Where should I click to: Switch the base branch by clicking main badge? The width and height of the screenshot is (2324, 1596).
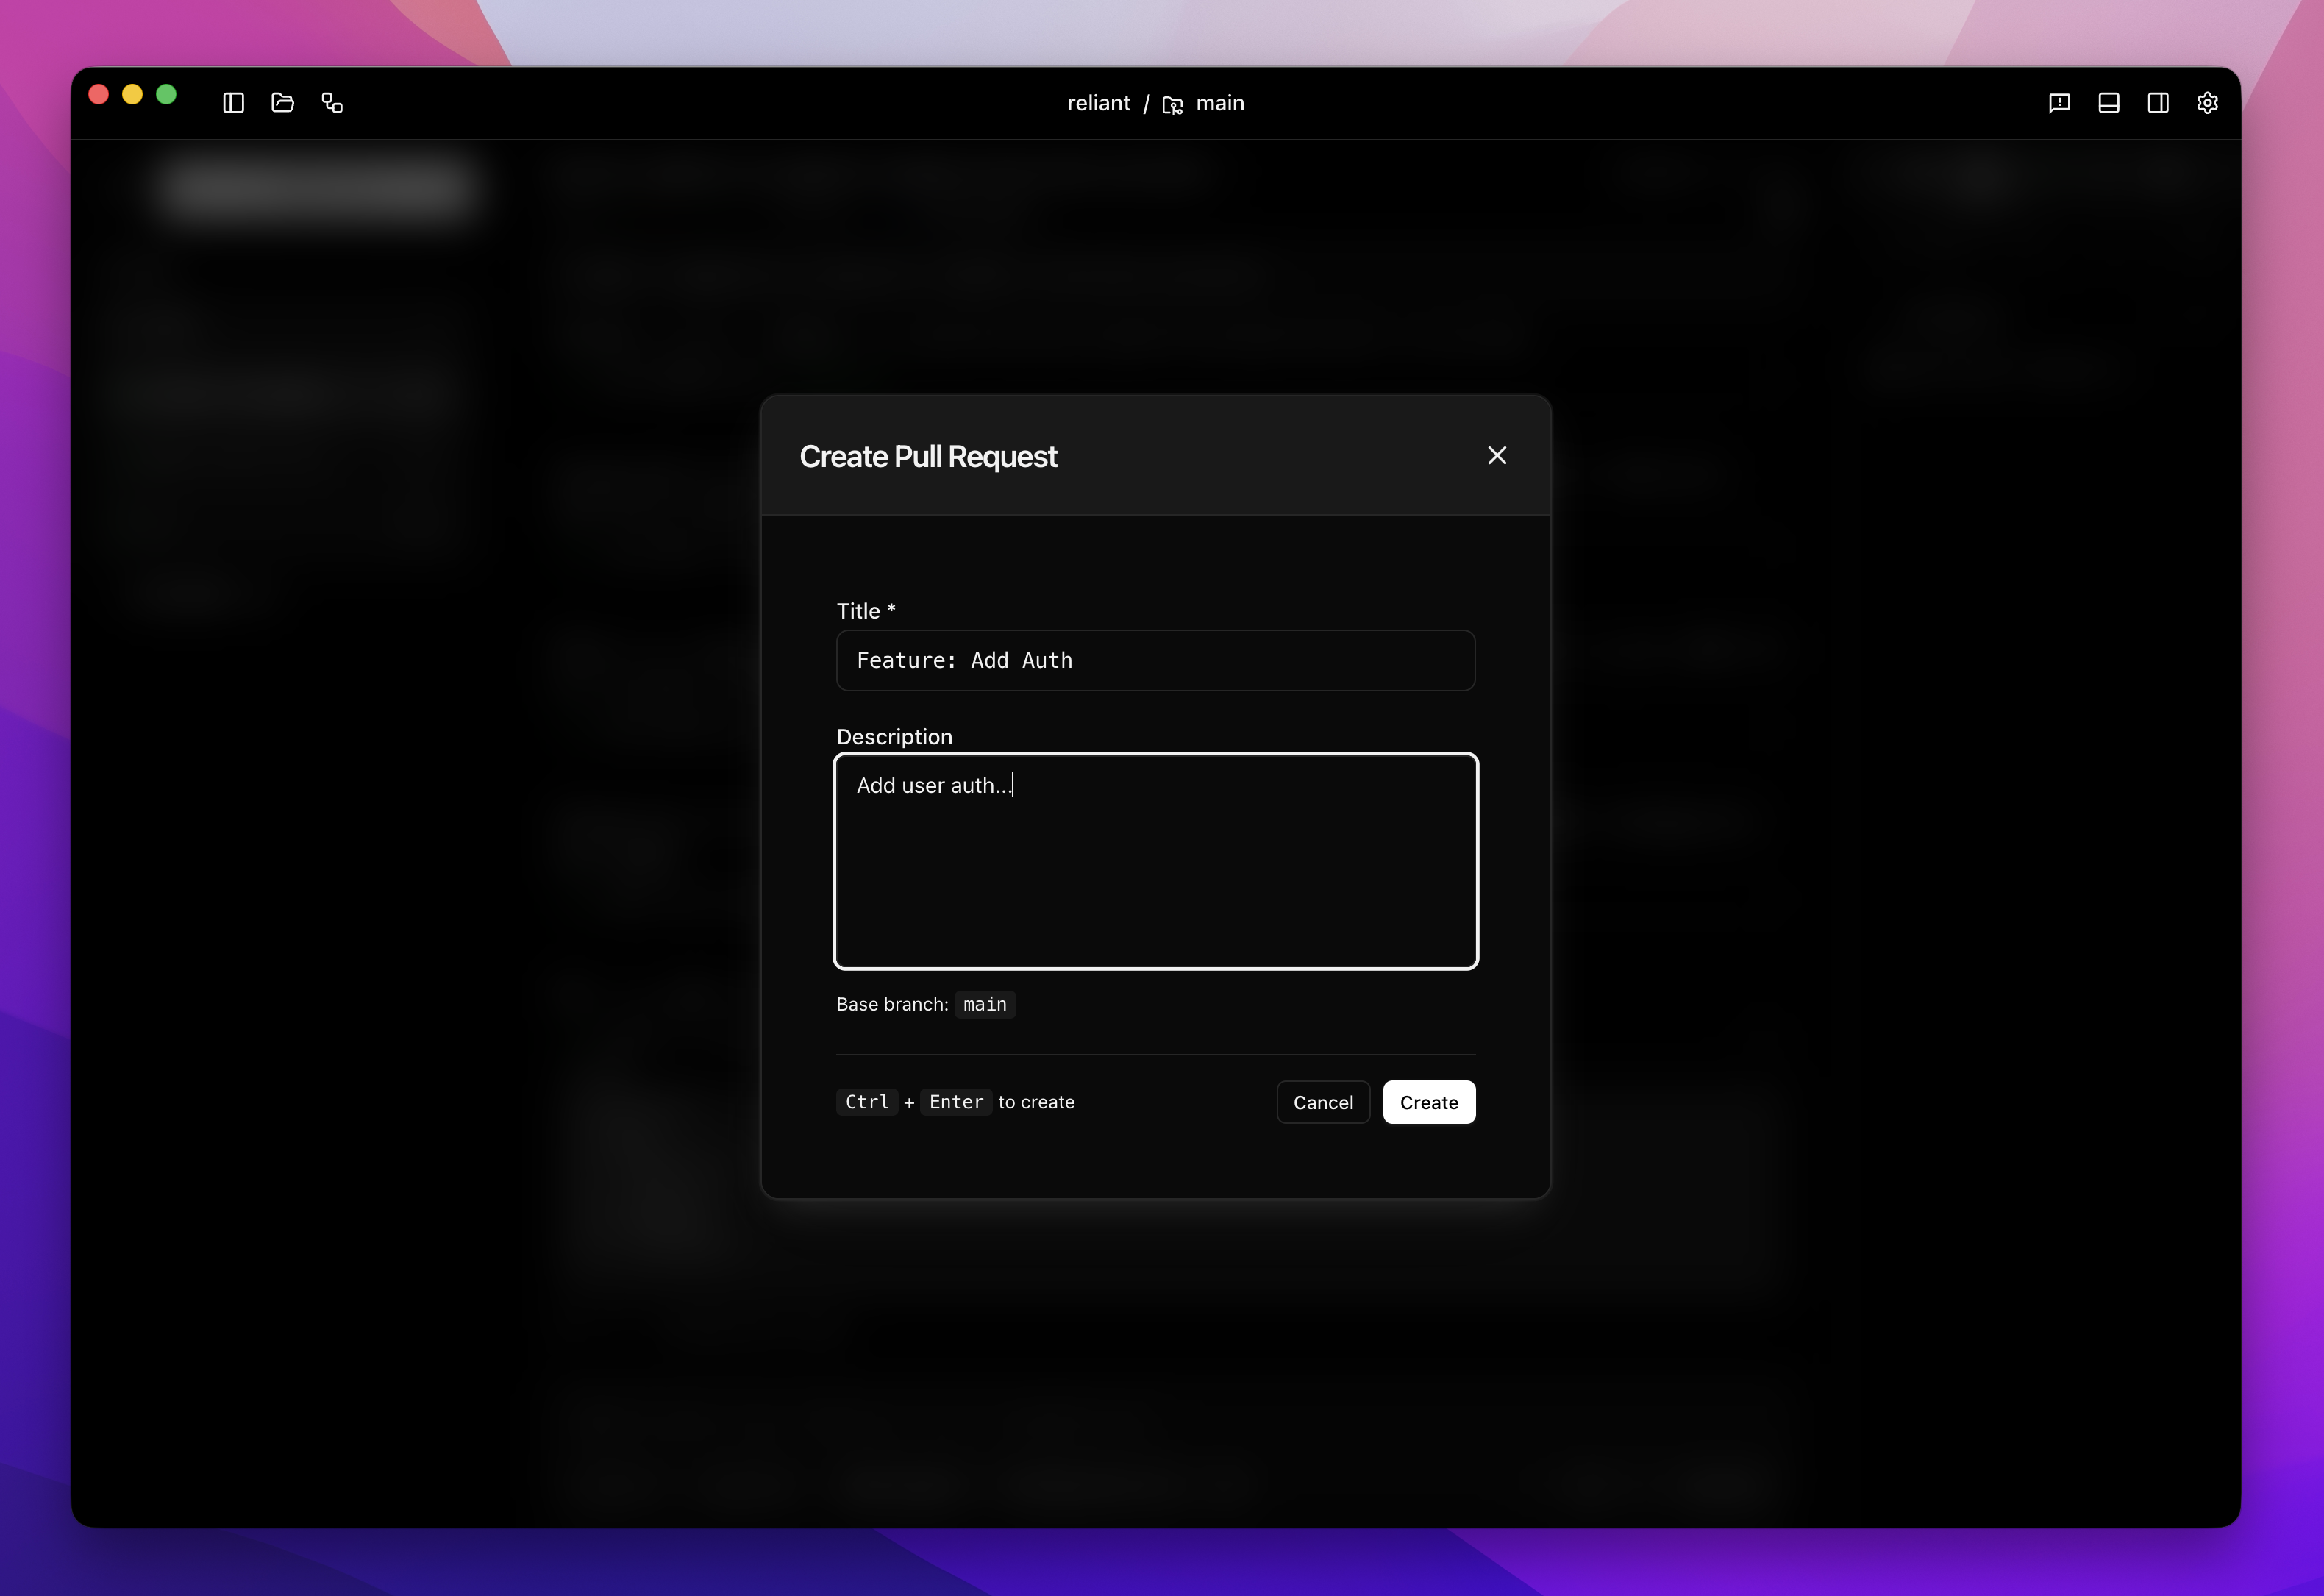(984, 1004)
